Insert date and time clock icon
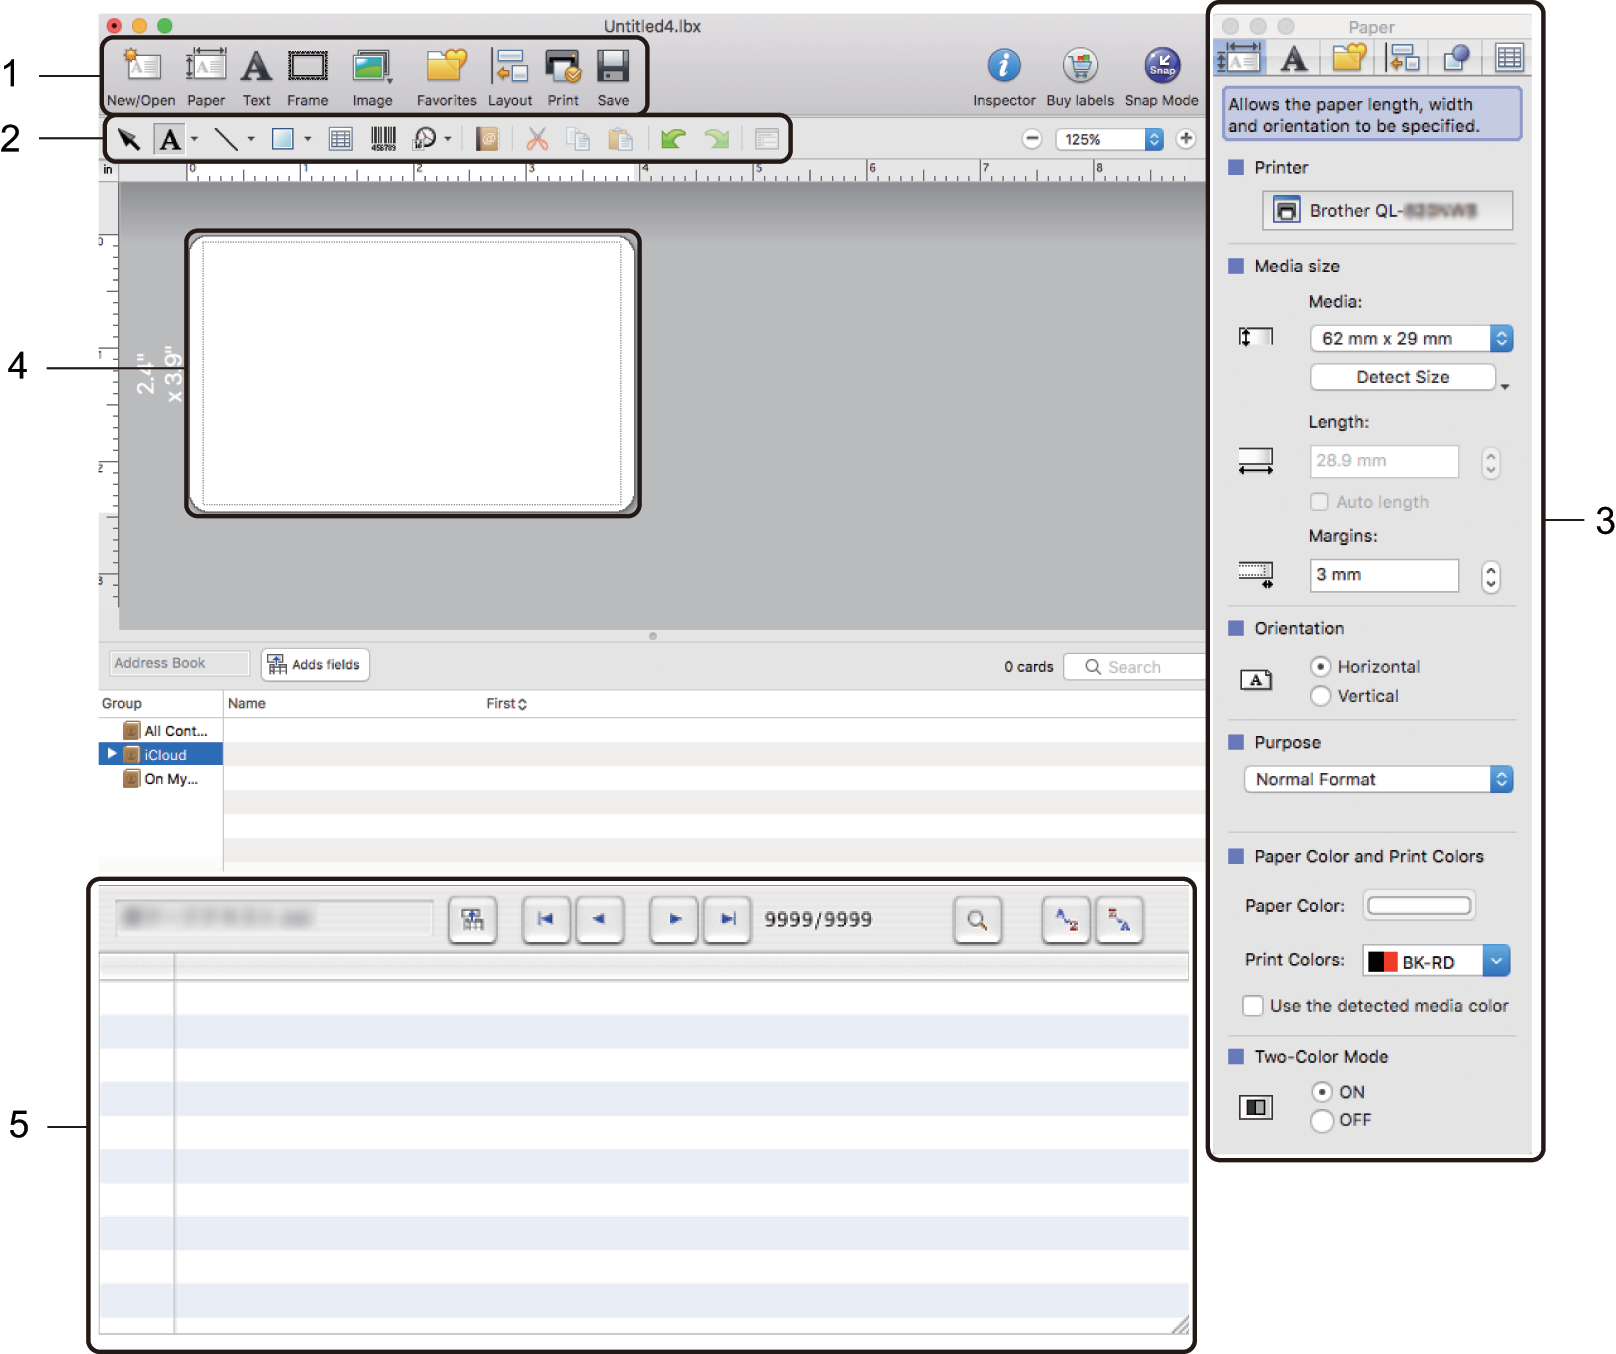Screen dimensions: 1616x1354 tap(426, 139)
